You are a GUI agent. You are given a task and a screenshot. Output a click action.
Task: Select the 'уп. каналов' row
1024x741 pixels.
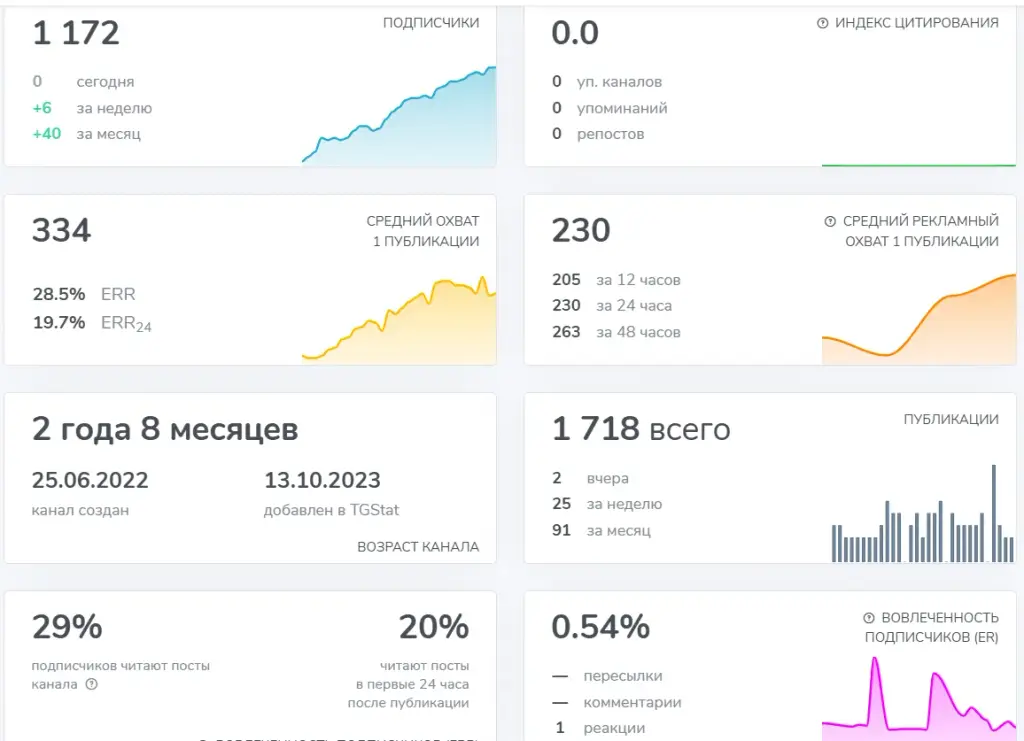point(607,82)
